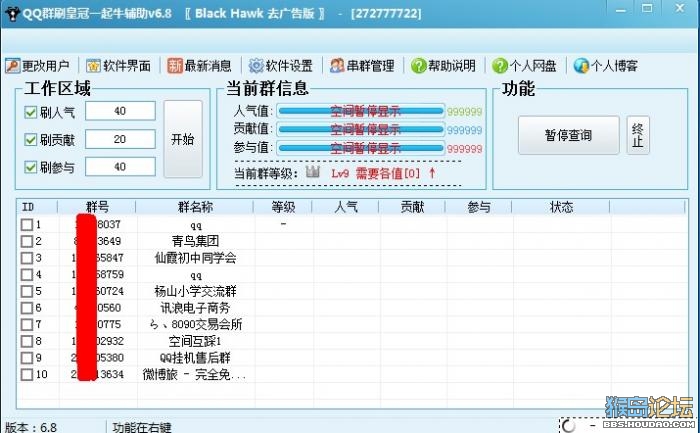Check the row 1 group checkbox

pyautogui.click(x=27, y=224)
